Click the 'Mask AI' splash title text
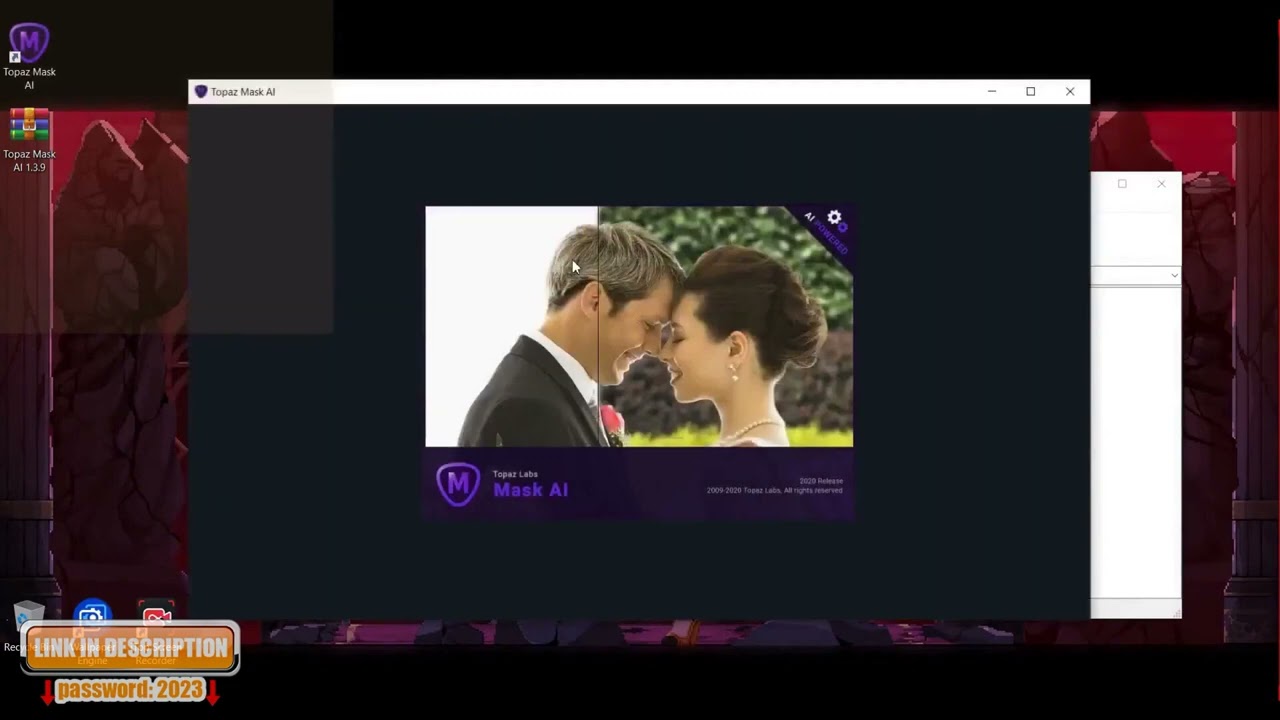 pos(530,490)
